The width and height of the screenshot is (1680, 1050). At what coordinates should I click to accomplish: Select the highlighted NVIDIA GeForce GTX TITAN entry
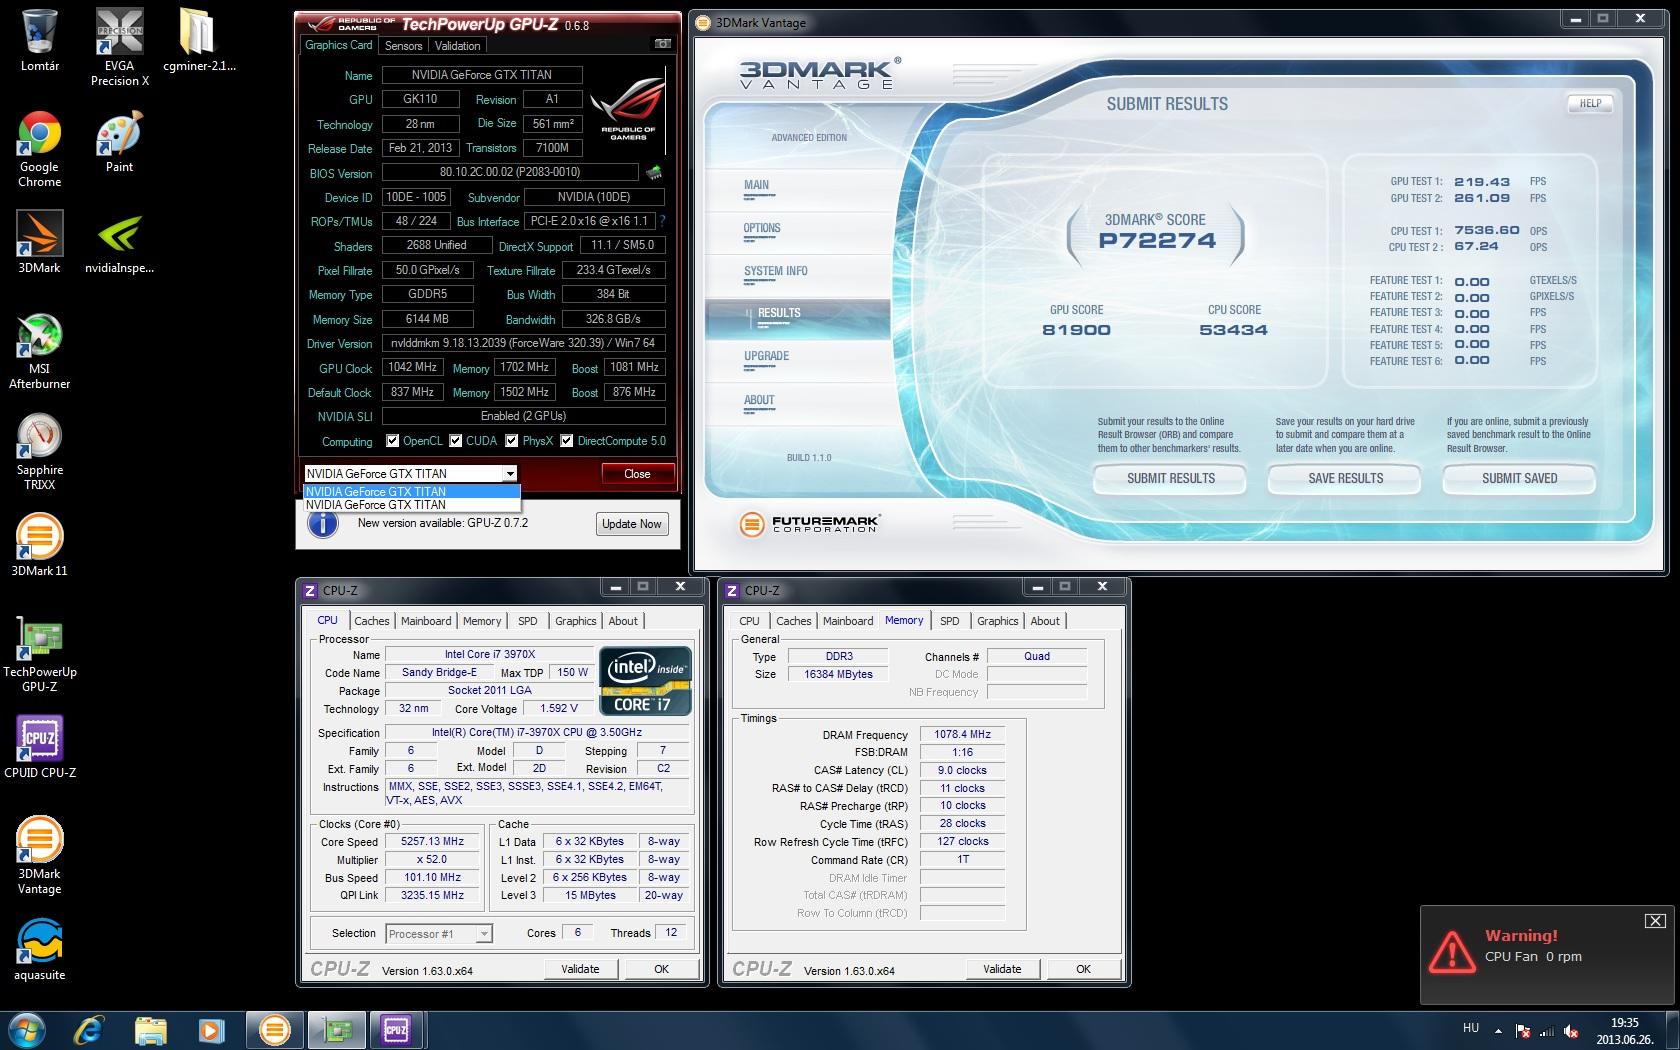411,492
